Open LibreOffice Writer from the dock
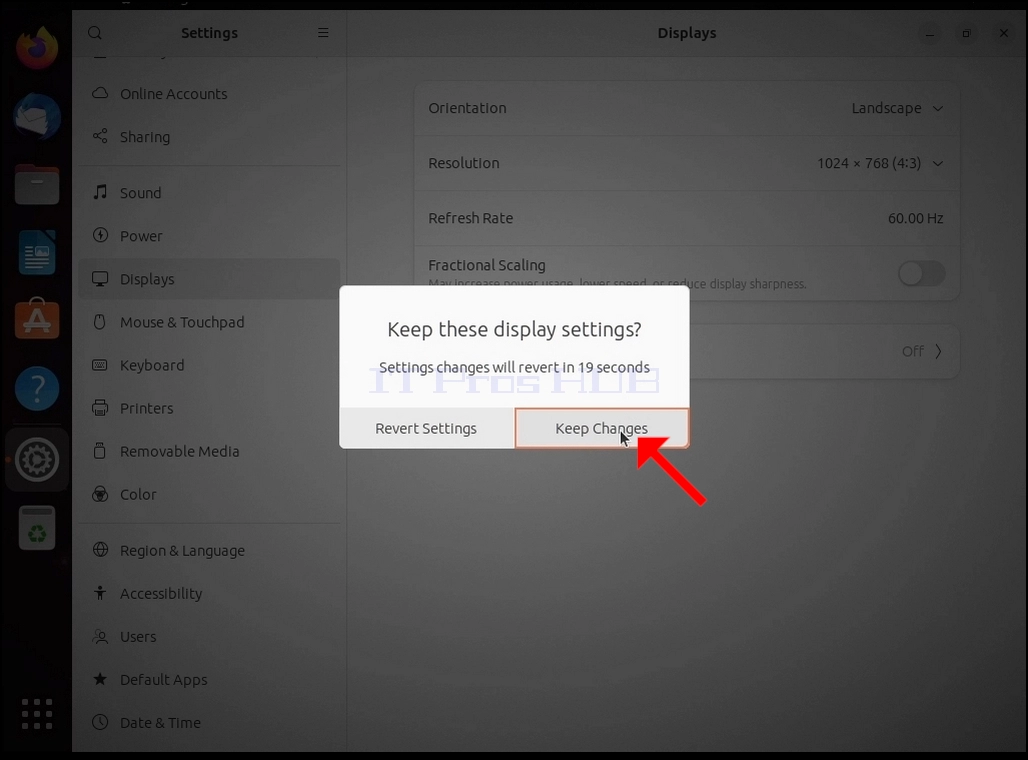This screenshot has width=1028, height=760. [x=37, y=252]
